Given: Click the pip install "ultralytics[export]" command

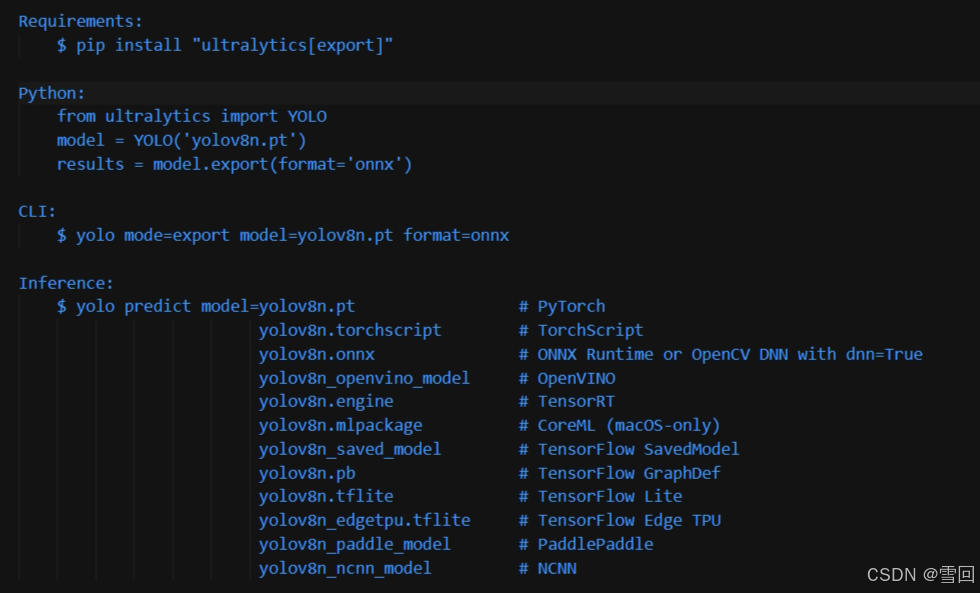Looking at the screenshot, I should pyautogui.click(x=225, y=46).
